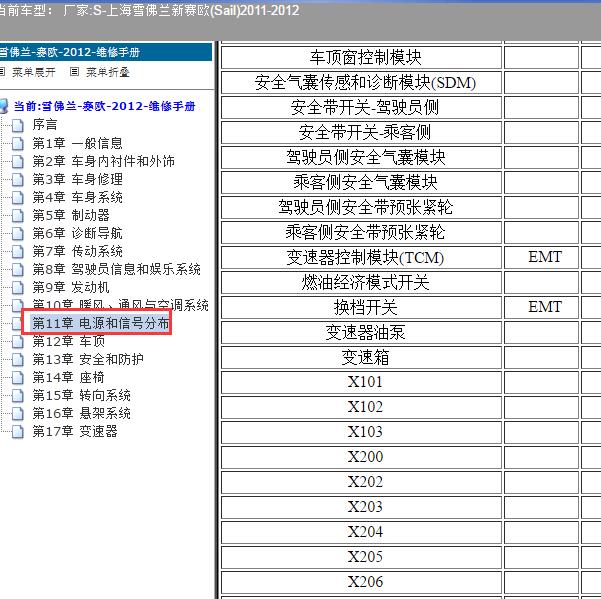Select 第11章 电源和信号分布
601x599 pixels.
coord(101,323)
